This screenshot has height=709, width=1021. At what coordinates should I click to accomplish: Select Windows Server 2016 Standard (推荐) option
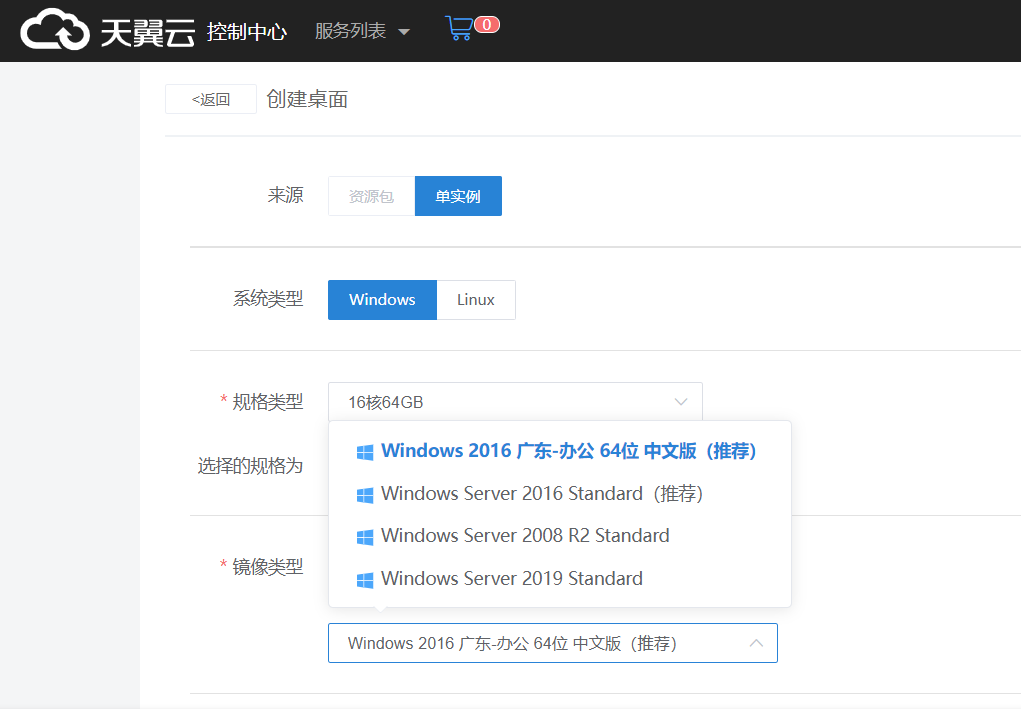560,494
